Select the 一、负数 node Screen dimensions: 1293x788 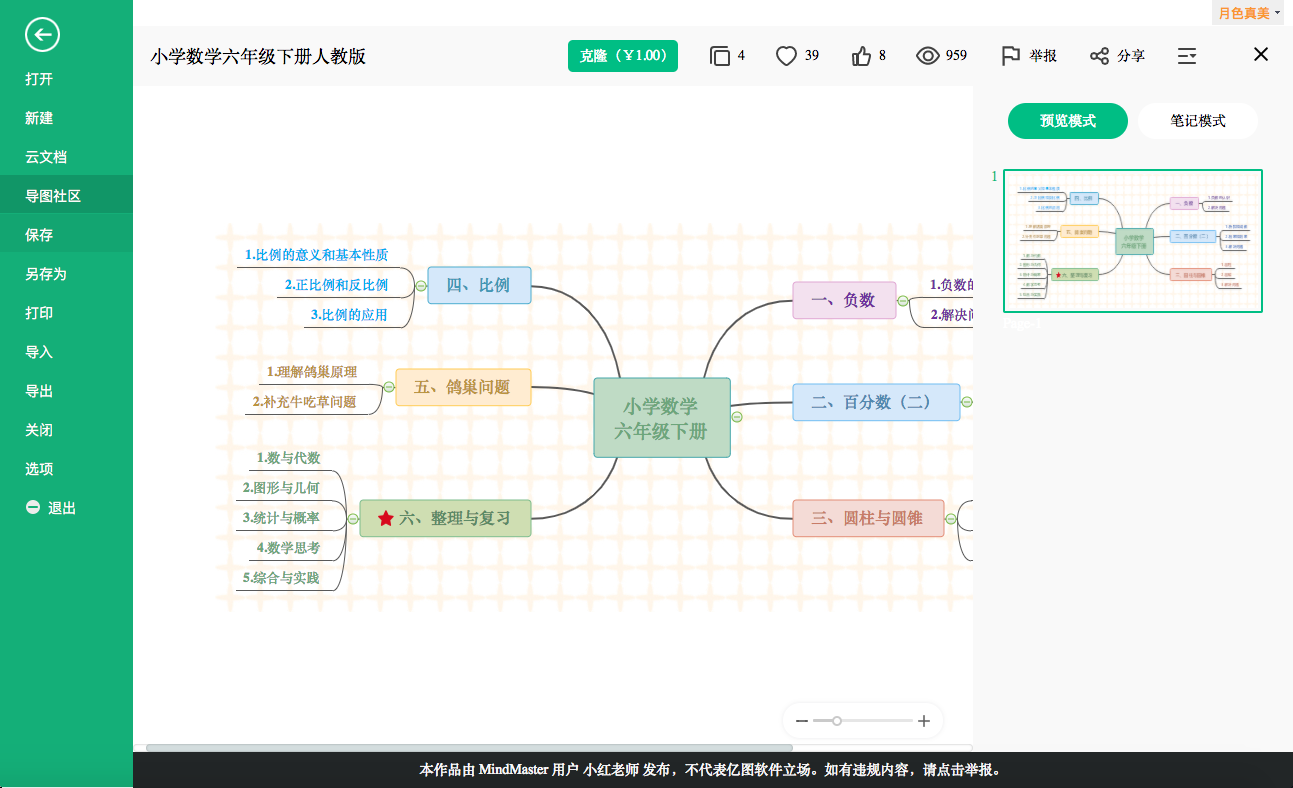(x=844, y=300)
